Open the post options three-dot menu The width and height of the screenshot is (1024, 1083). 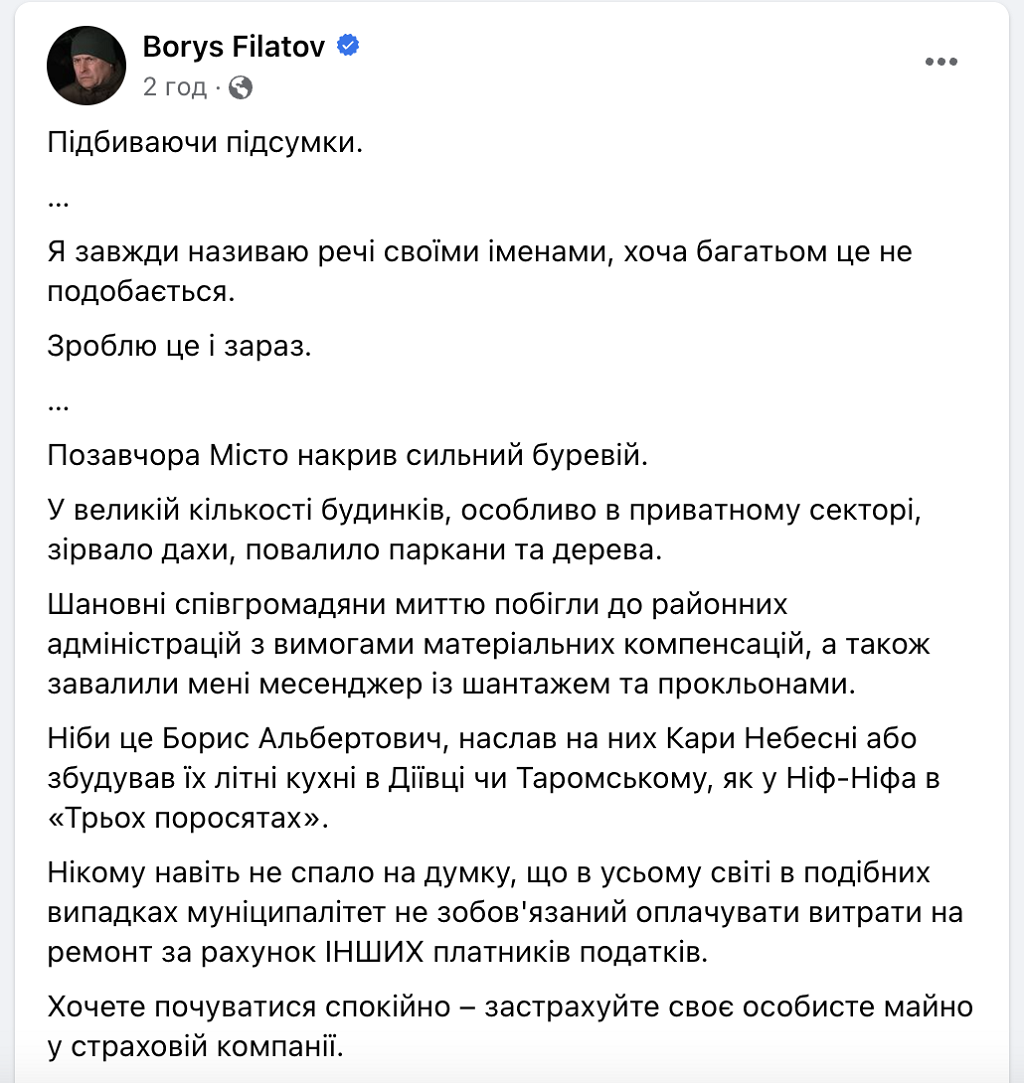point(941,62)
